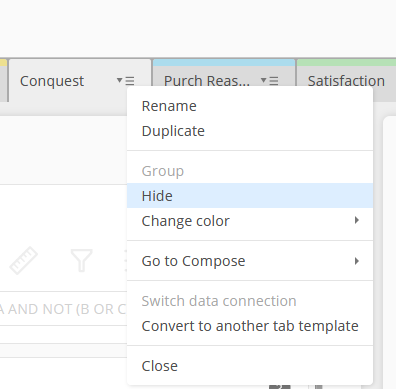Expand the Change color submenu arrow
The height and width of the screenshot is (389, 396).
click(x=357, y=220)
